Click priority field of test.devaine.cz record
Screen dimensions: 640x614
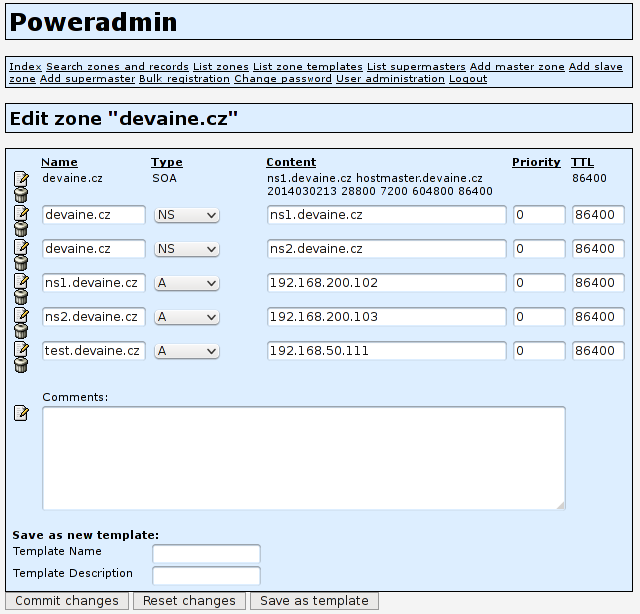539,351
